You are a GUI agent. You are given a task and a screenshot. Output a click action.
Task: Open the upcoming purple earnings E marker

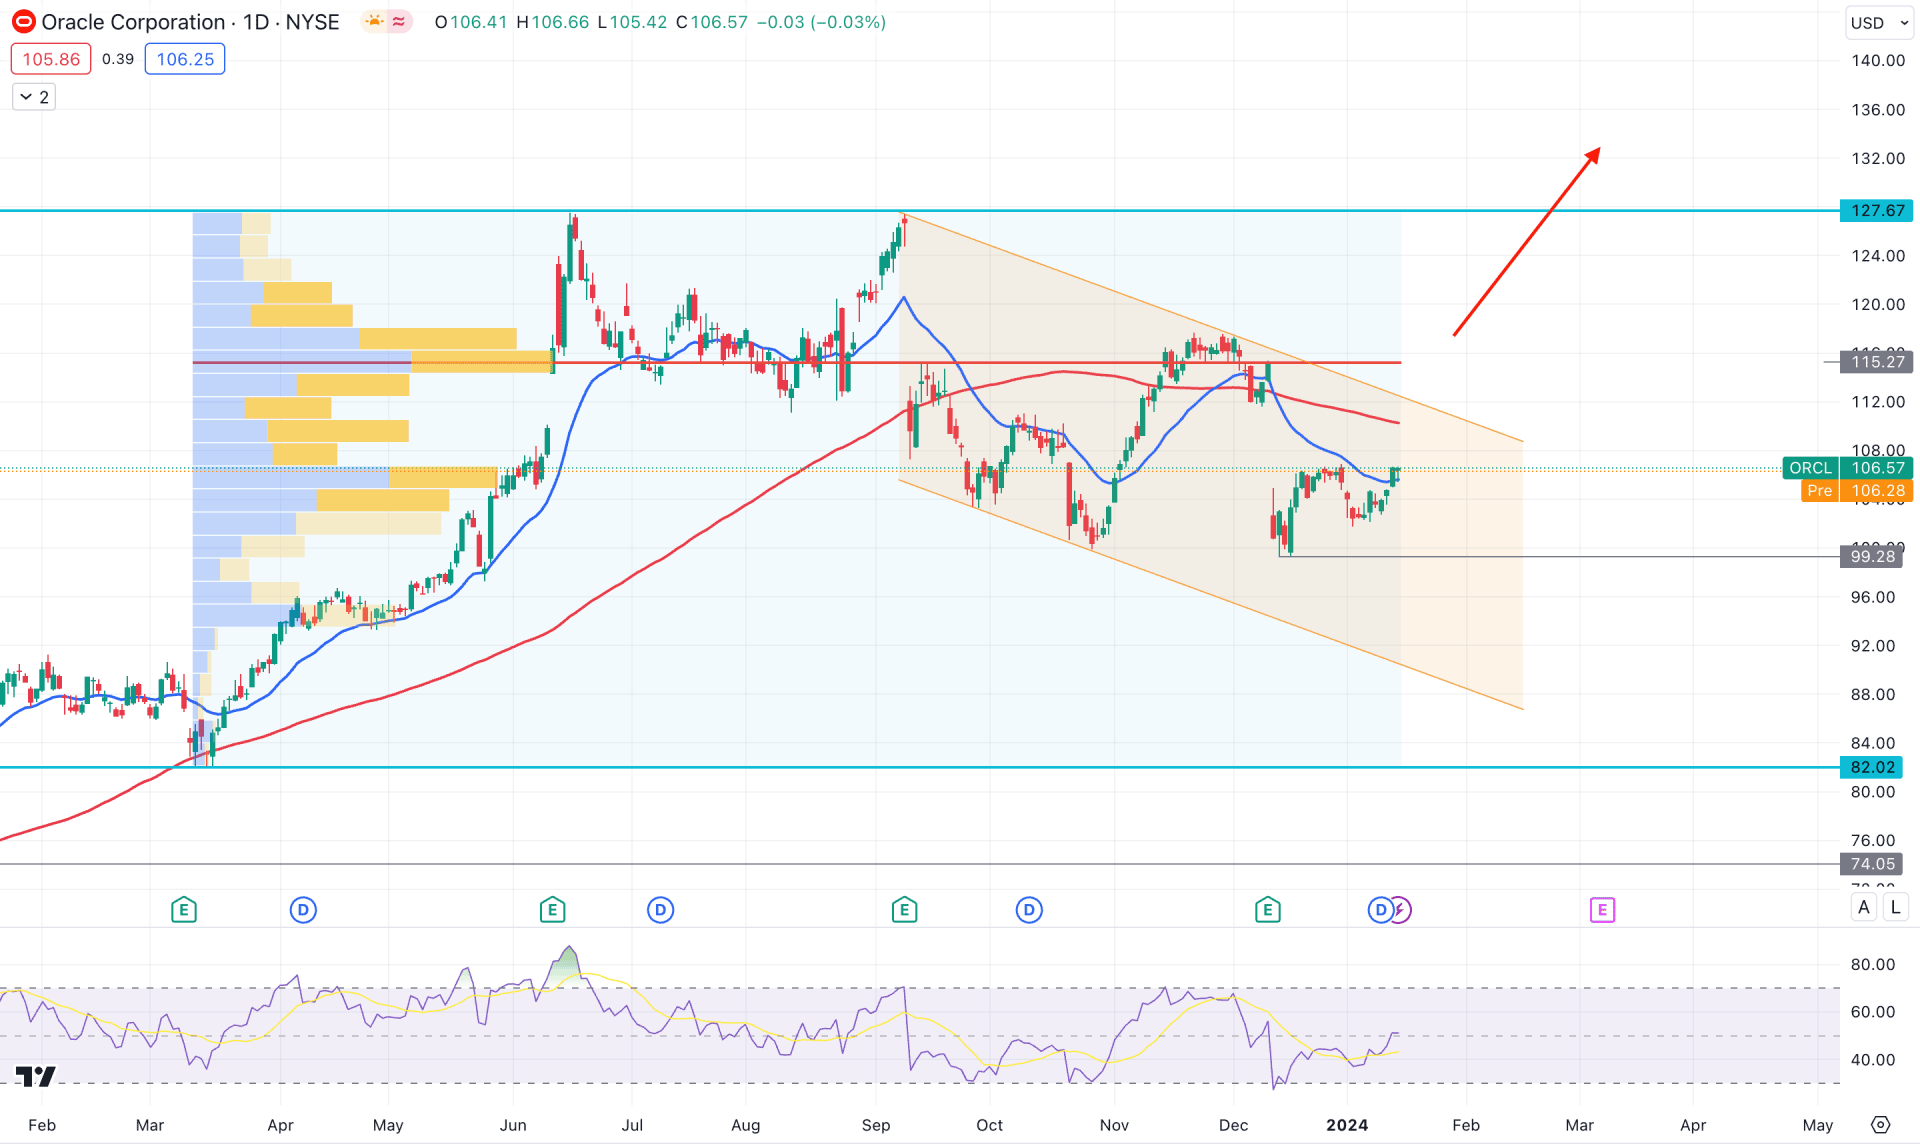1602,910
